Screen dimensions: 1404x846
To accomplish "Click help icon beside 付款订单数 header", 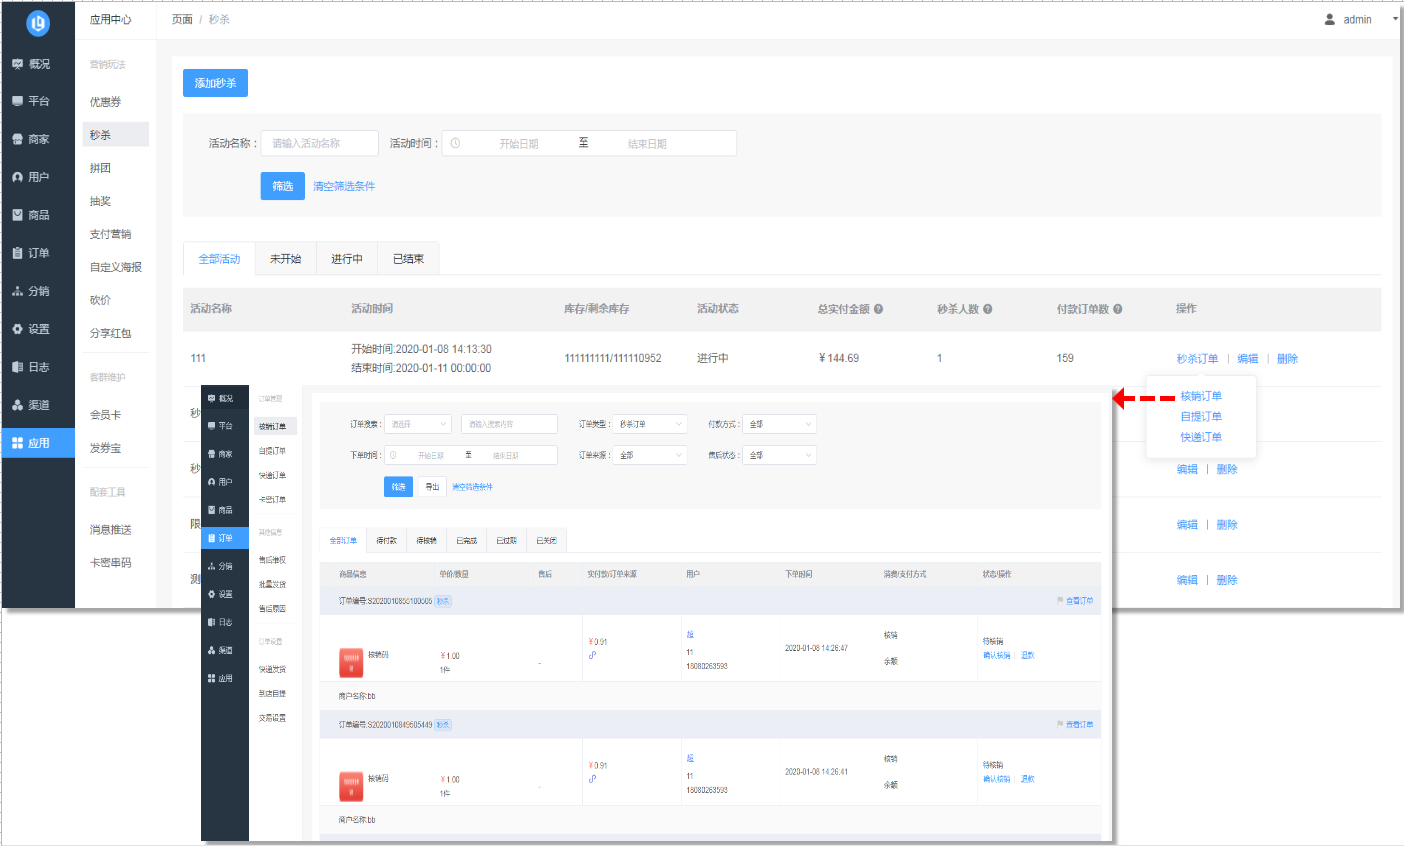I will 1117,309.
